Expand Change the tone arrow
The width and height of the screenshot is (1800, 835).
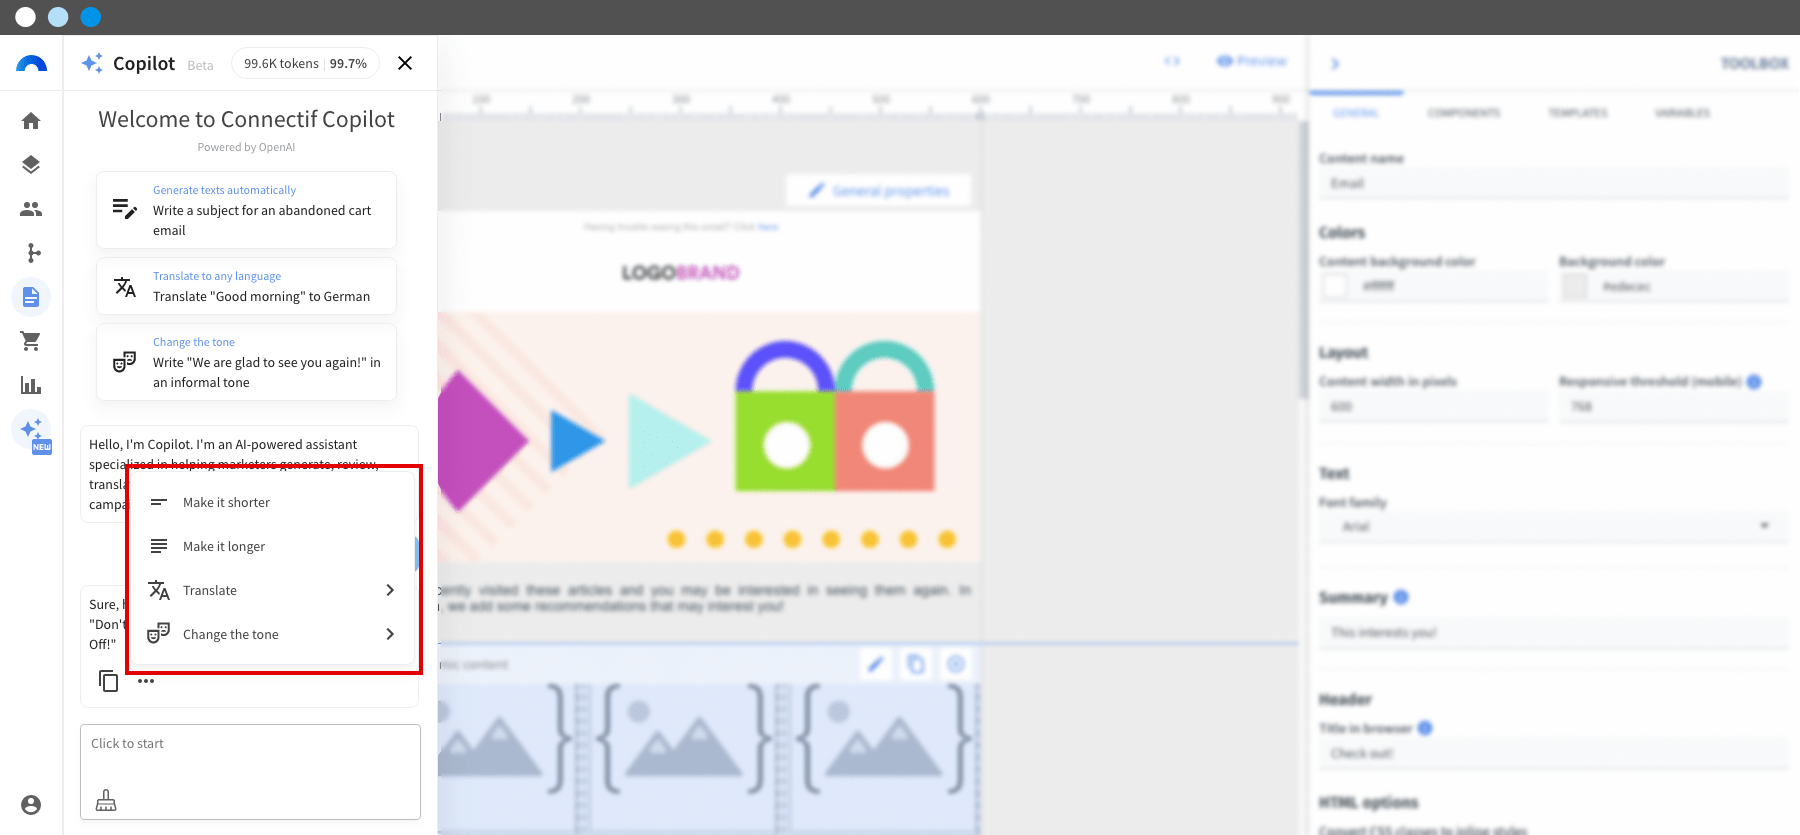tap(390, 634)
